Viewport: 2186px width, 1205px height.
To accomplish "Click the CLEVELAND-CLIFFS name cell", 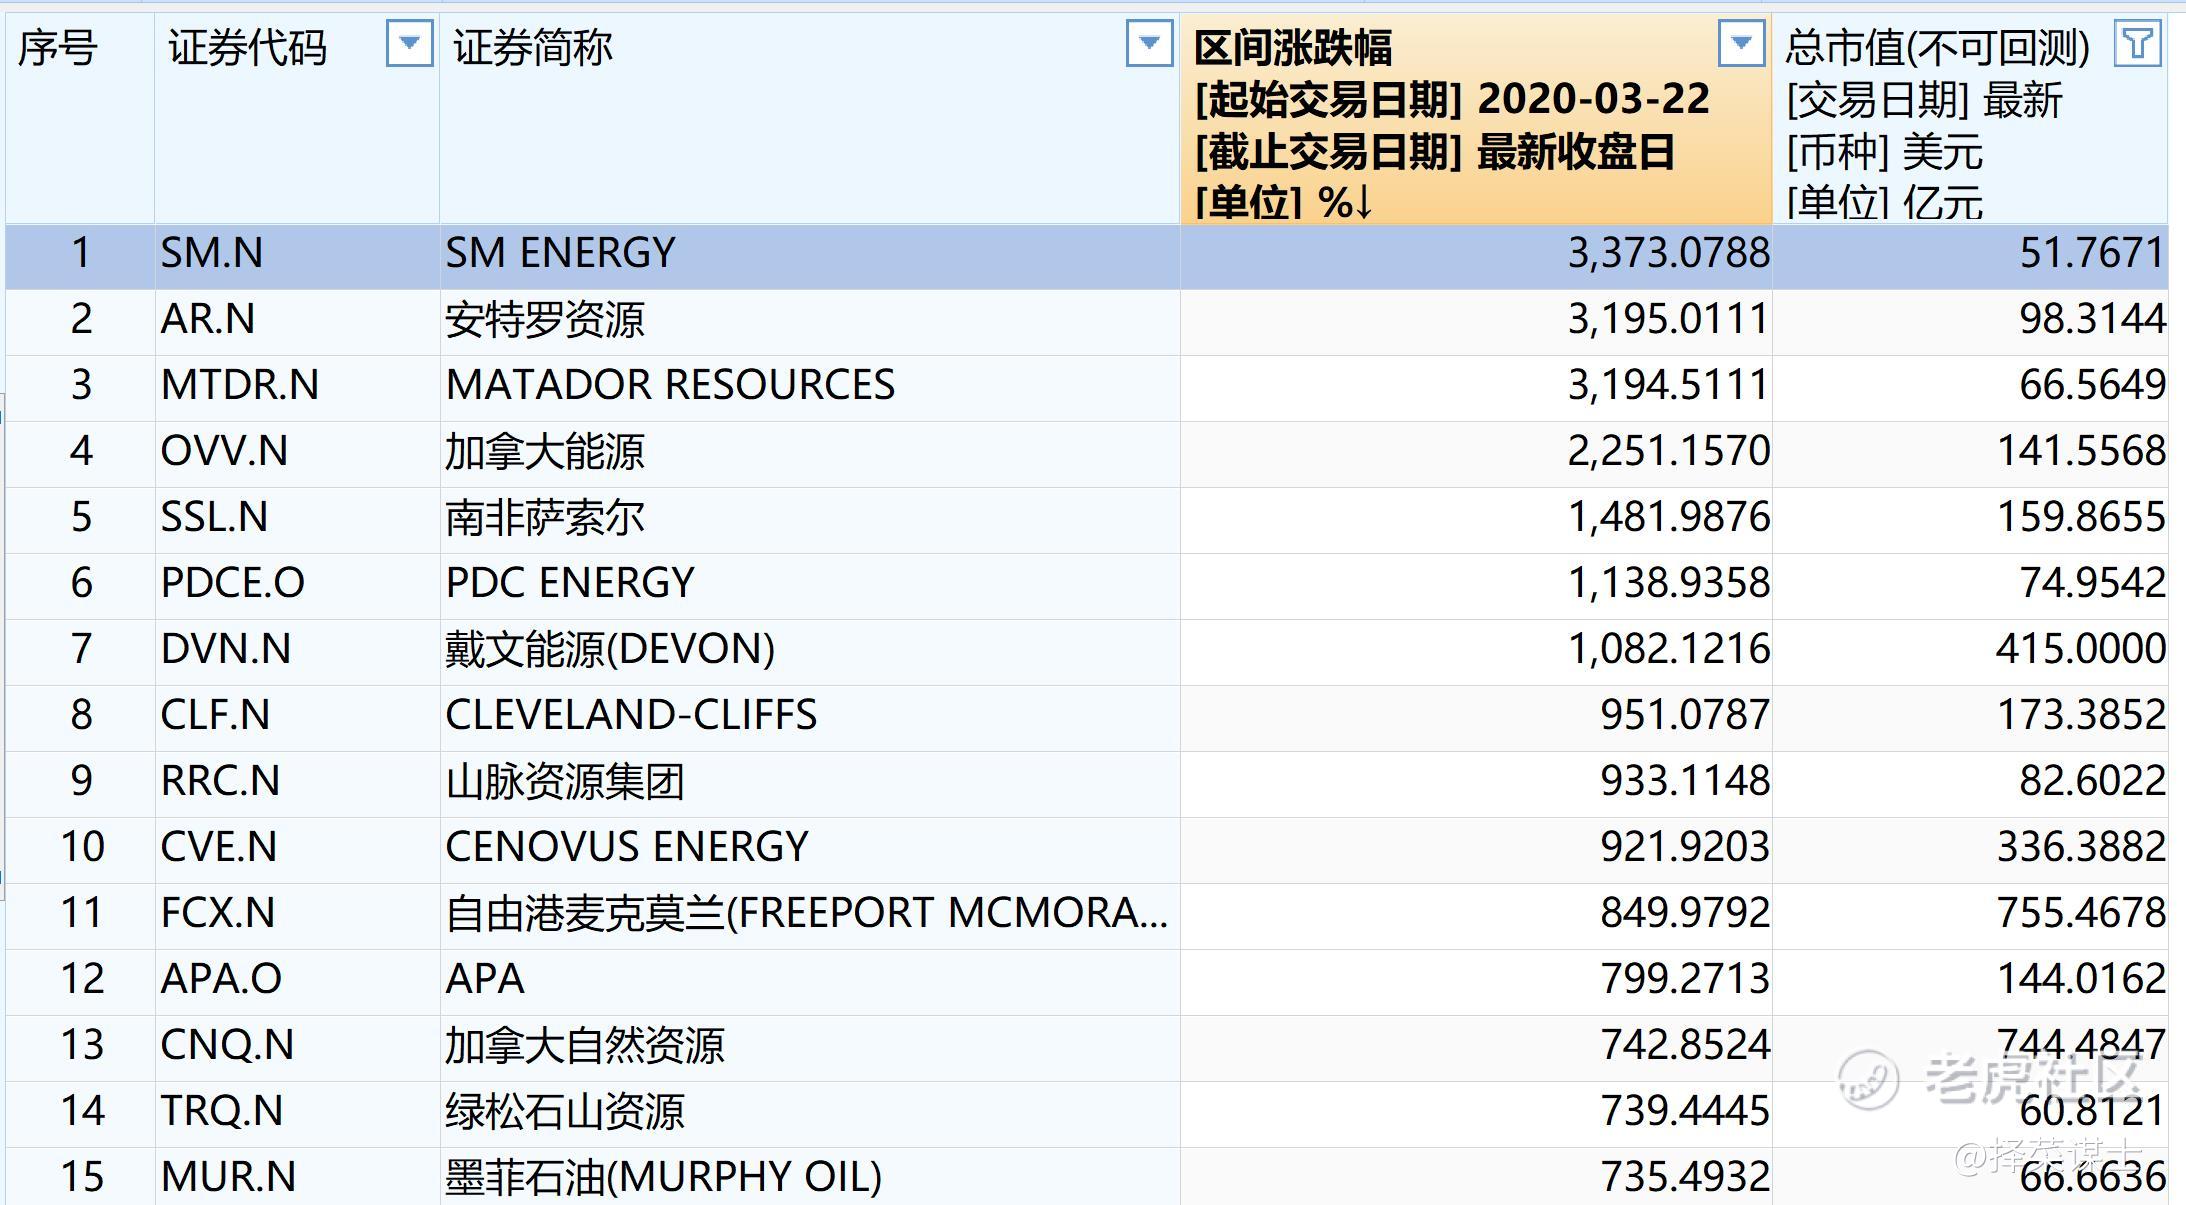I will (x=631, y=715).
